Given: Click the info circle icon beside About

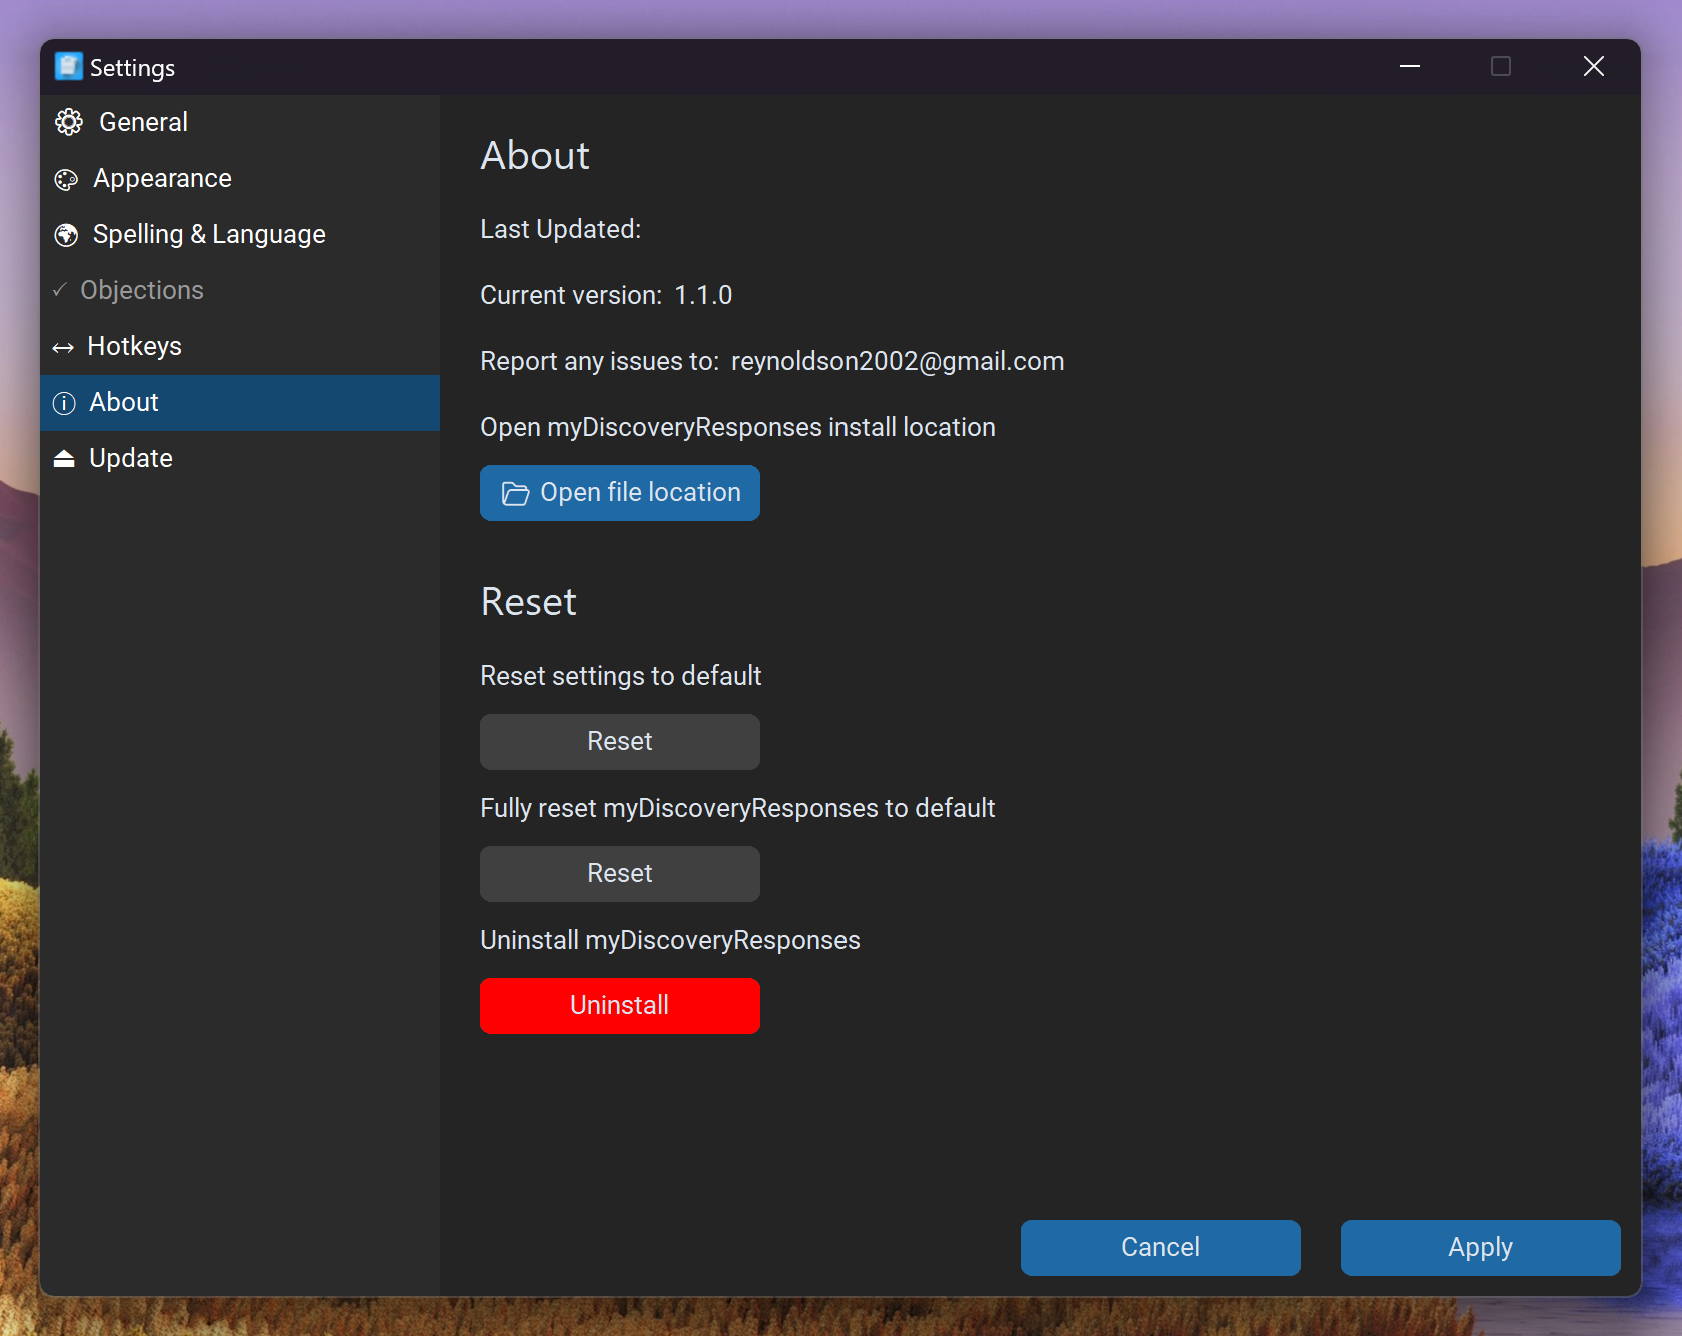Looking at the screenshot, I should [64, 403].
